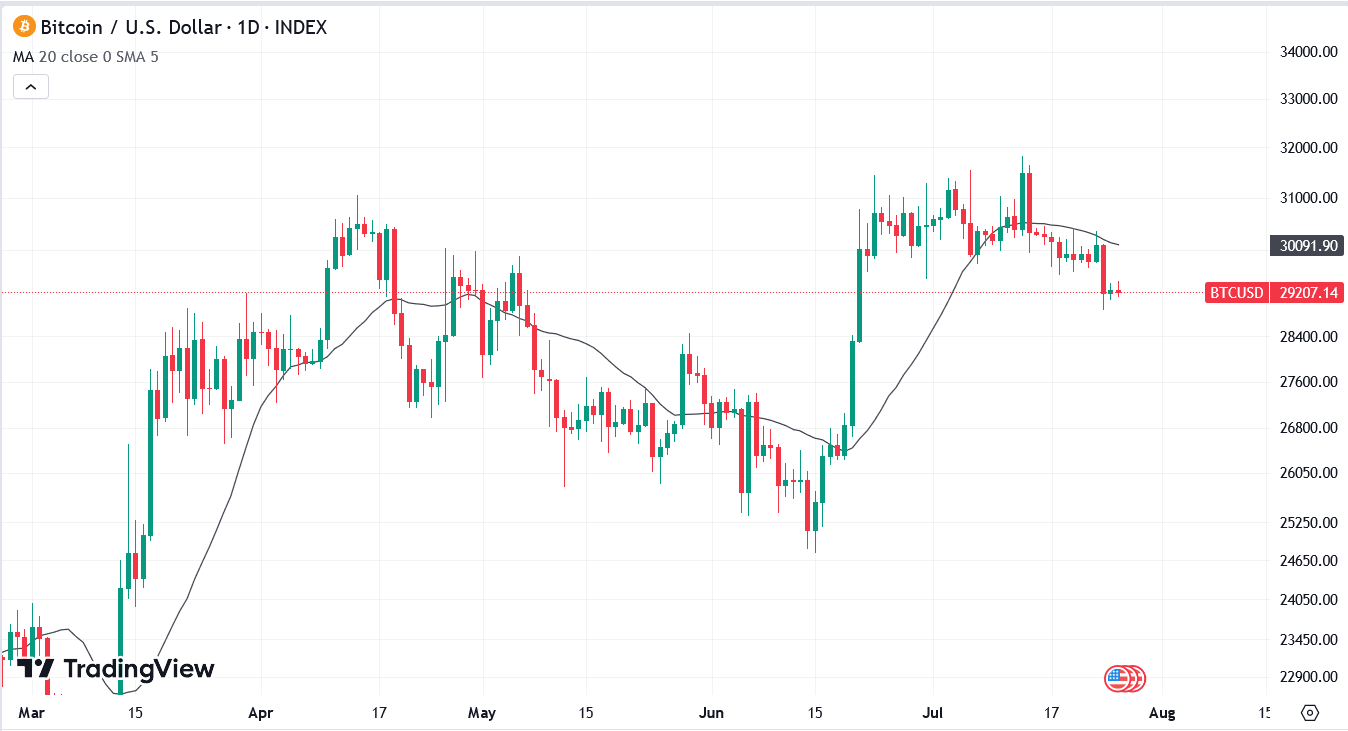Click the black 30091.90 price label
The width and height of the screenshot is (1348, 731).
(x=1308, y=244)
